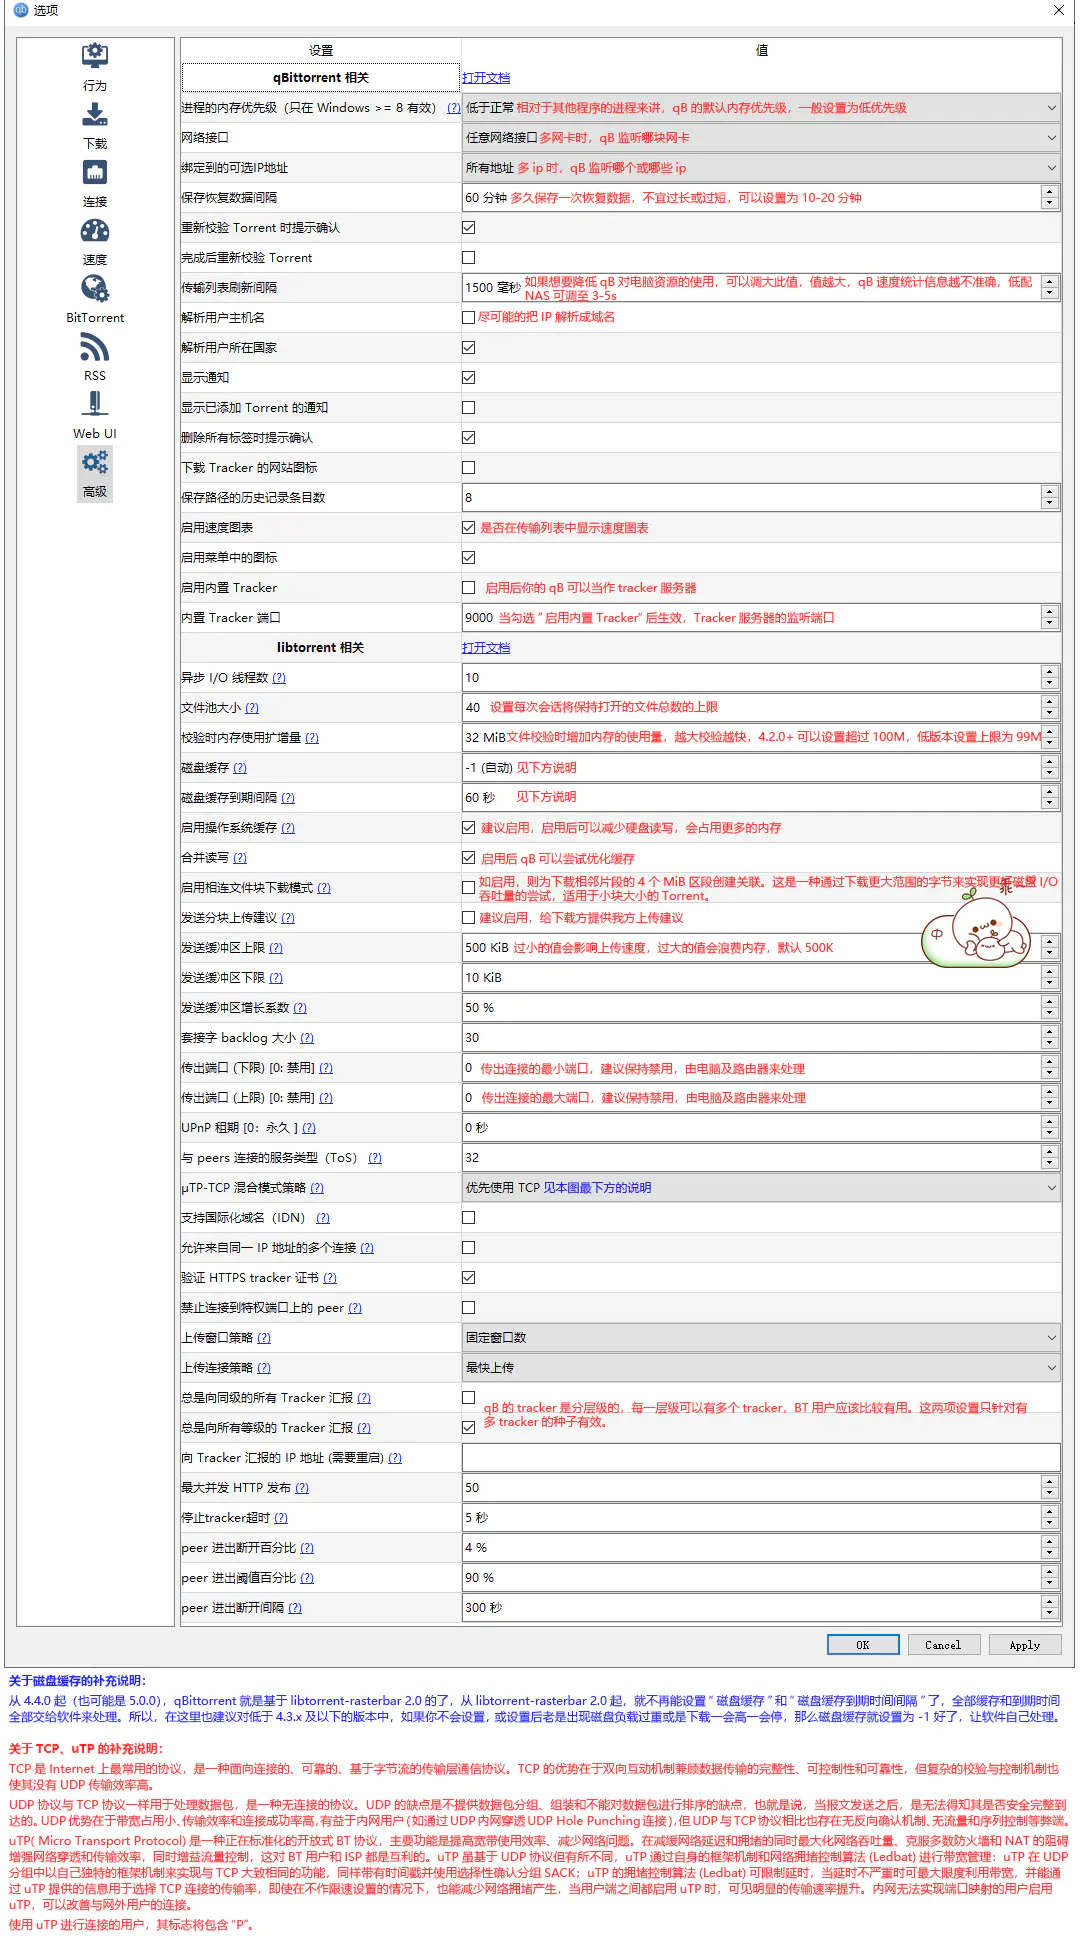Enable 允许来自同一 IP 地址的多个连接 checkbox
Image resolution: width=1080 pixels, height=1960 pixels.
[468, 1248]
